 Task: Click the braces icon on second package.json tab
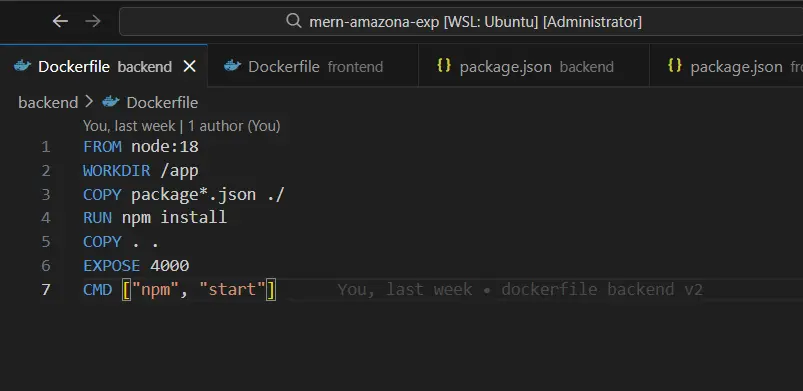pyautogui.click(x=675, y=66)
